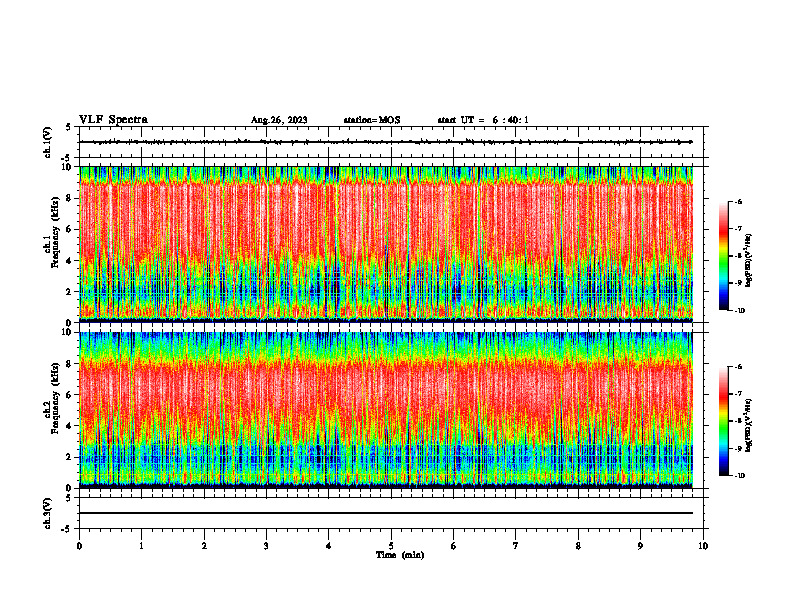
Task: Click the "VLF Spectra" plot title
Action: (113, 120)
